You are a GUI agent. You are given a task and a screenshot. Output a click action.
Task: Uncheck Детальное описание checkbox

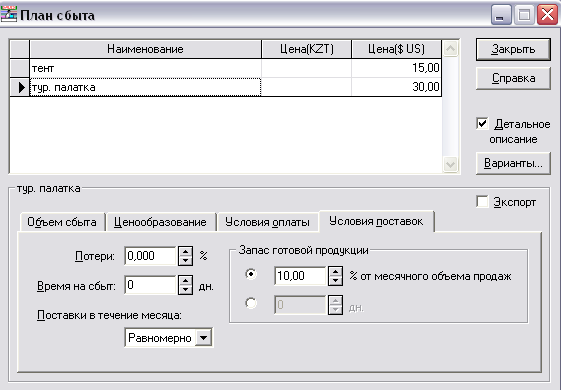click(x=482, y=124)
